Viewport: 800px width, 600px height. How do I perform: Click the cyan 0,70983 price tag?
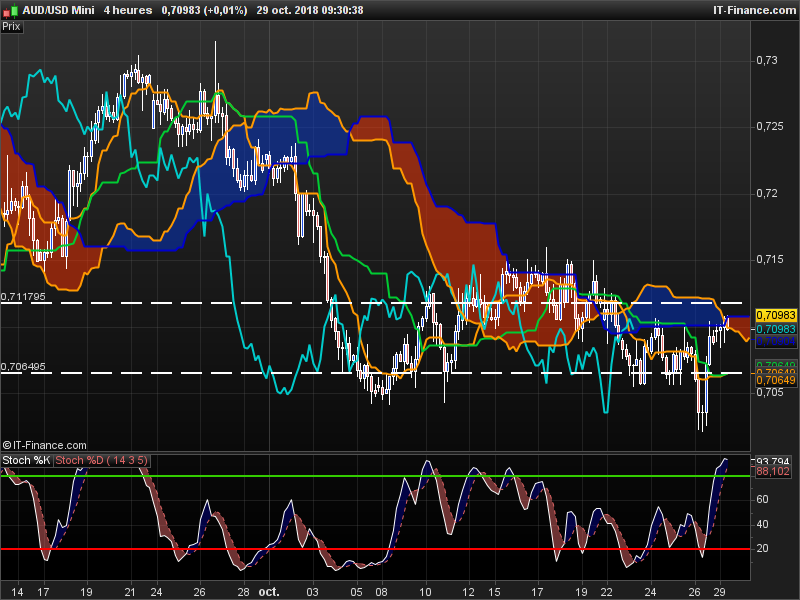click(776, 329)
